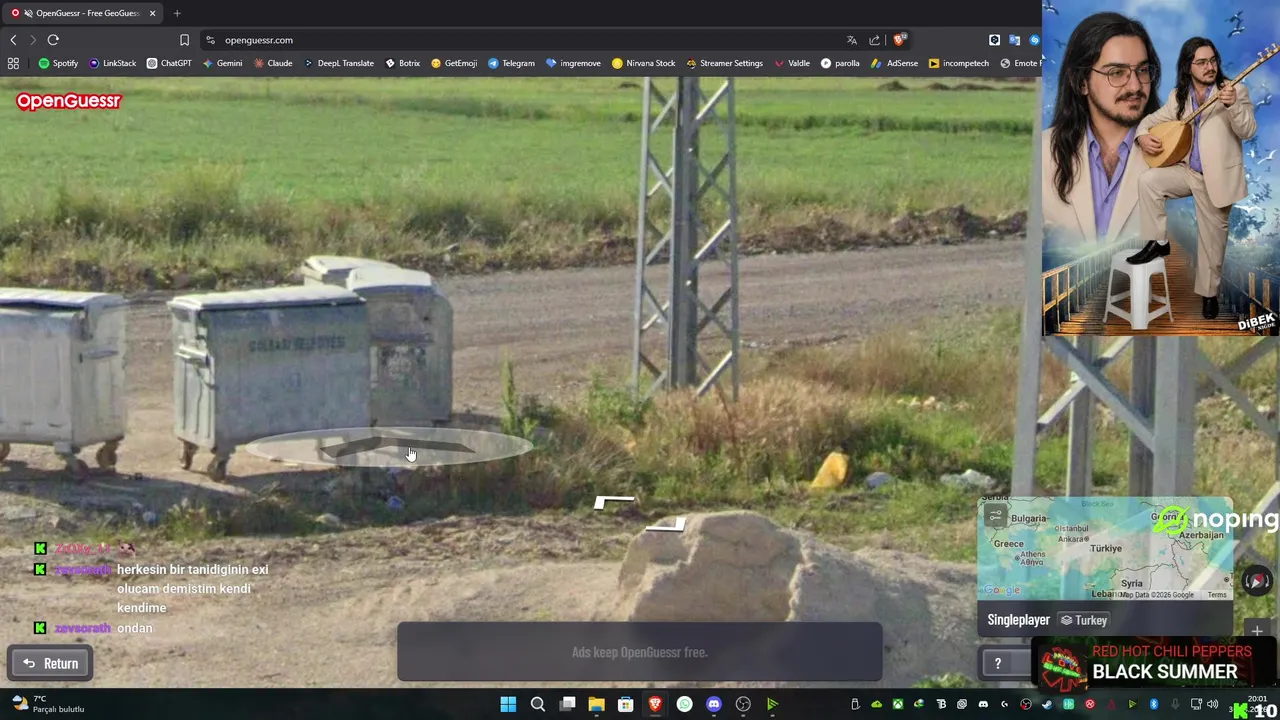The image size is (1280, 720).
Task: Open Discord from taskbar
Action: click(x=714, y=704)
